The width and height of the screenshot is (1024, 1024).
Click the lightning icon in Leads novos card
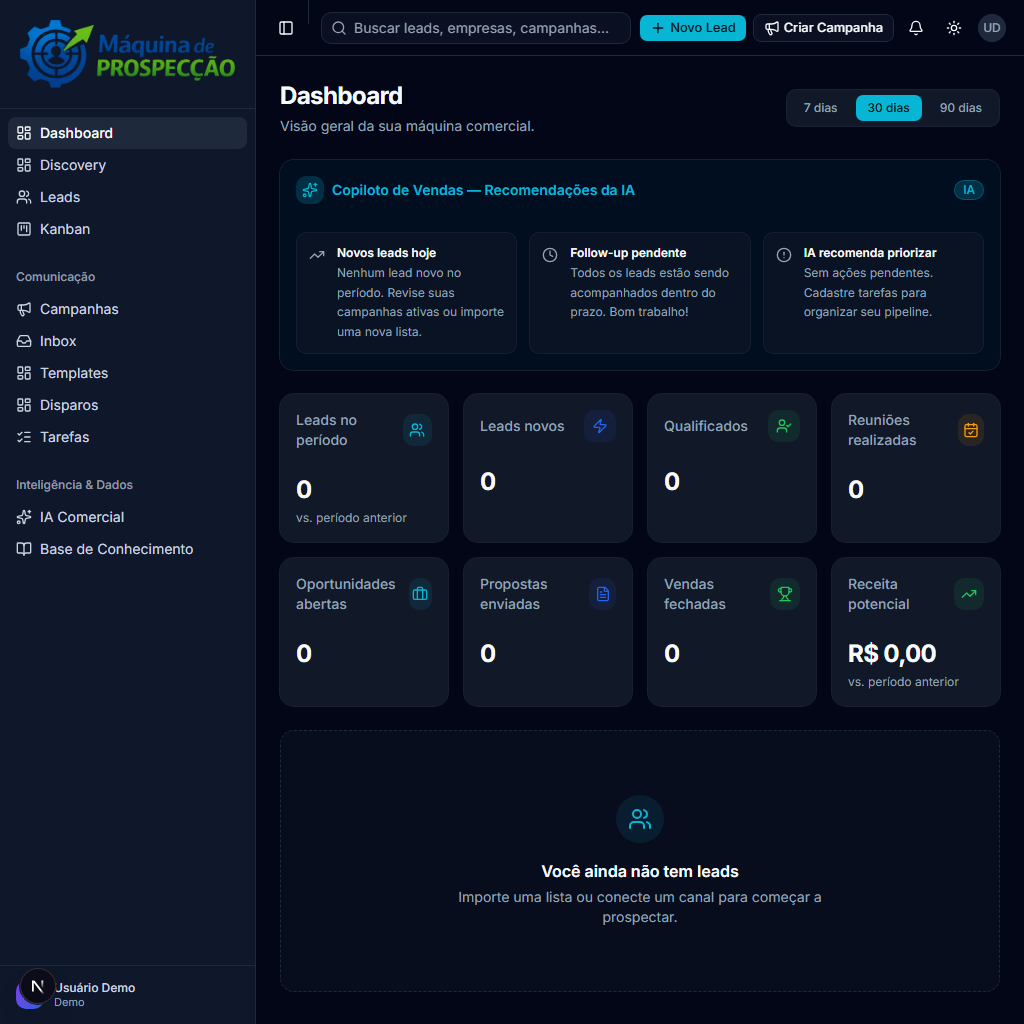[600, 426]
